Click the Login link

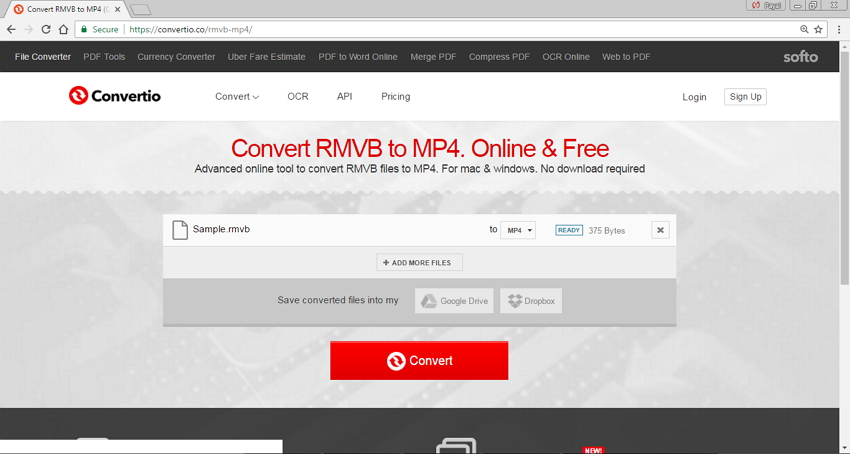pyautogui.click(x=694, y=97)
